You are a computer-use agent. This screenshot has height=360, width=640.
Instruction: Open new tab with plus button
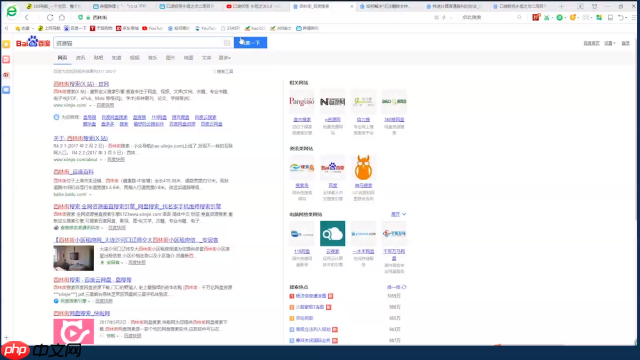[562, 7]
